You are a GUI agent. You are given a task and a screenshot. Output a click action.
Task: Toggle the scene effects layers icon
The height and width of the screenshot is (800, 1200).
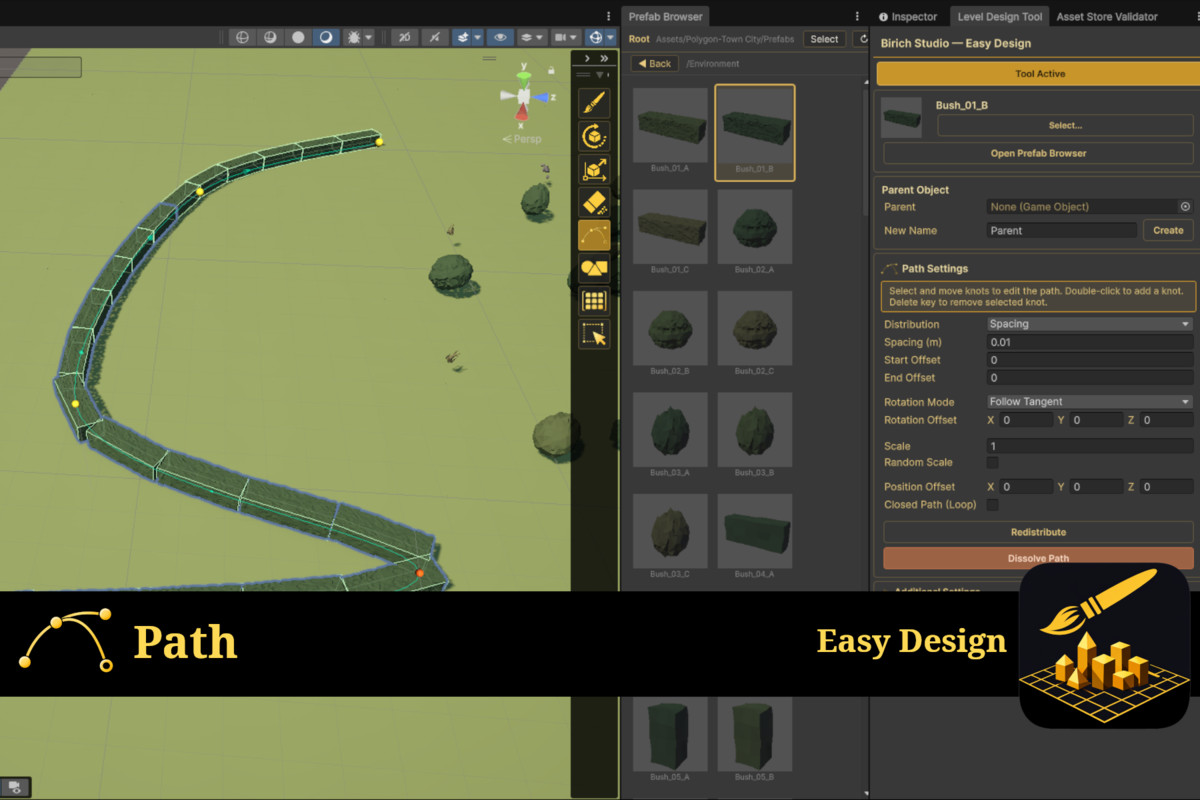tap(462, 37)
